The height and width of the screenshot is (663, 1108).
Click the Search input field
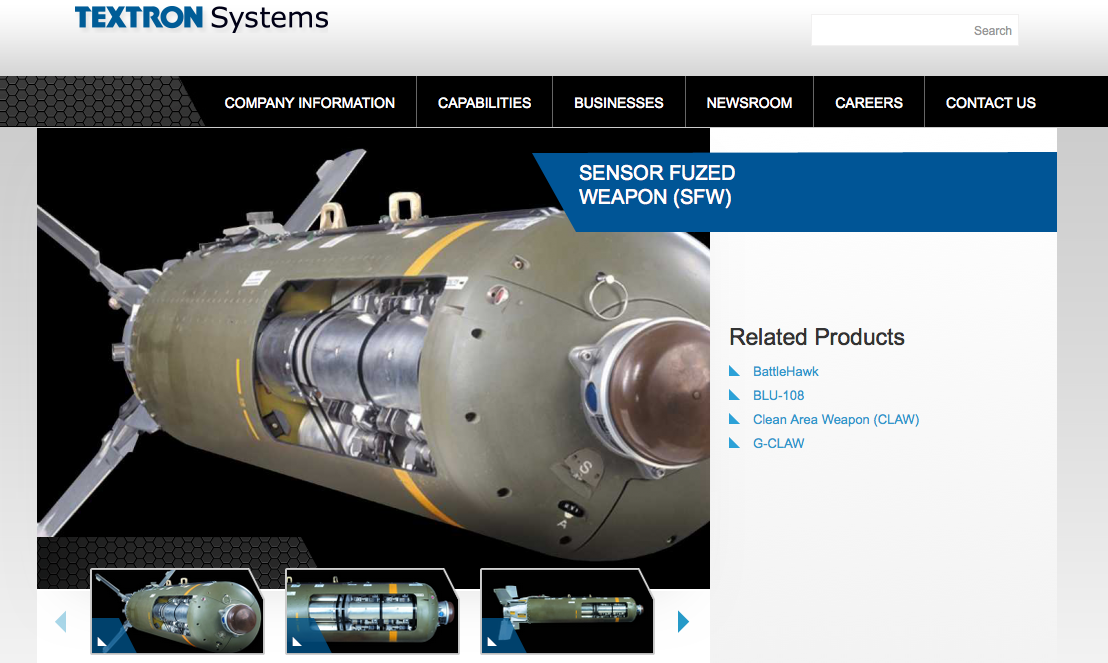coord(914,30)
